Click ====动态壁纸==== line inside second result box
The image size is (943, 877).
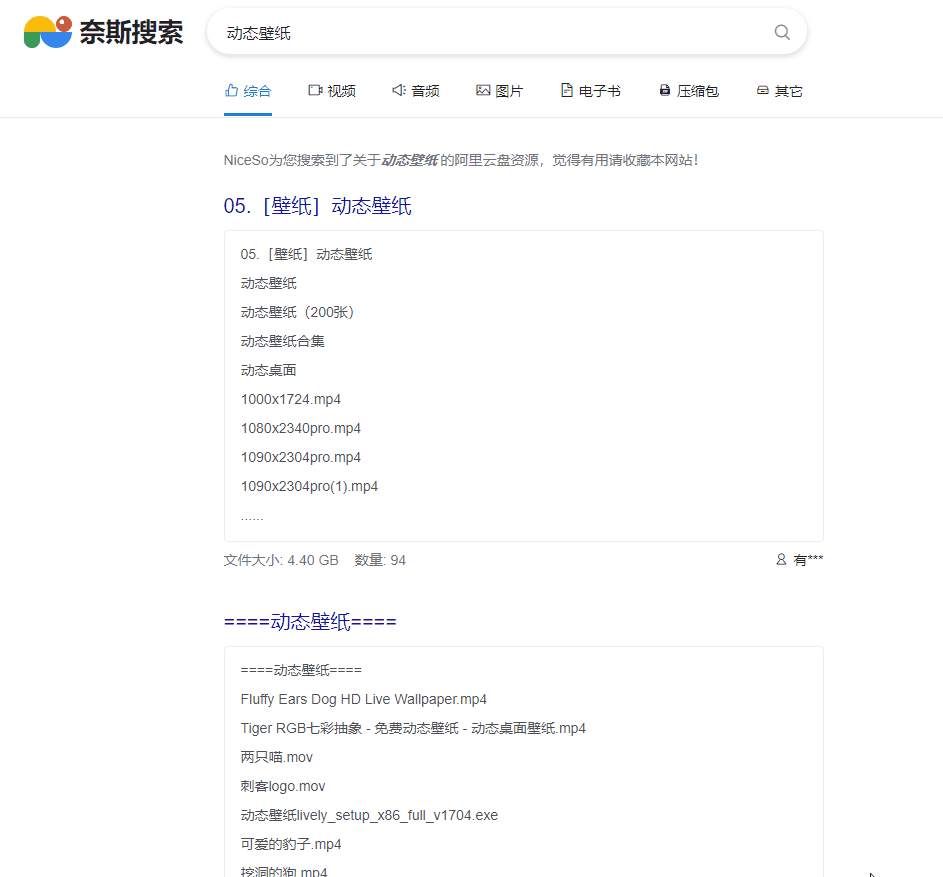coord(301,670)
